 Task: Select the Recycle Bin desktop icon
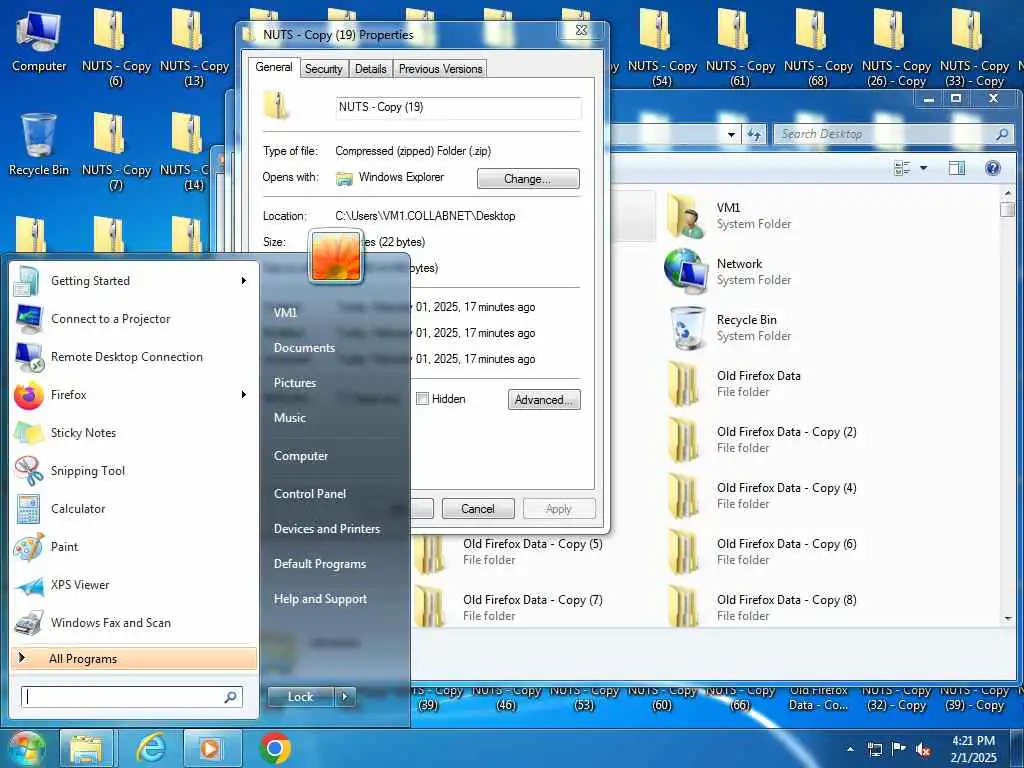click(39, 145)
